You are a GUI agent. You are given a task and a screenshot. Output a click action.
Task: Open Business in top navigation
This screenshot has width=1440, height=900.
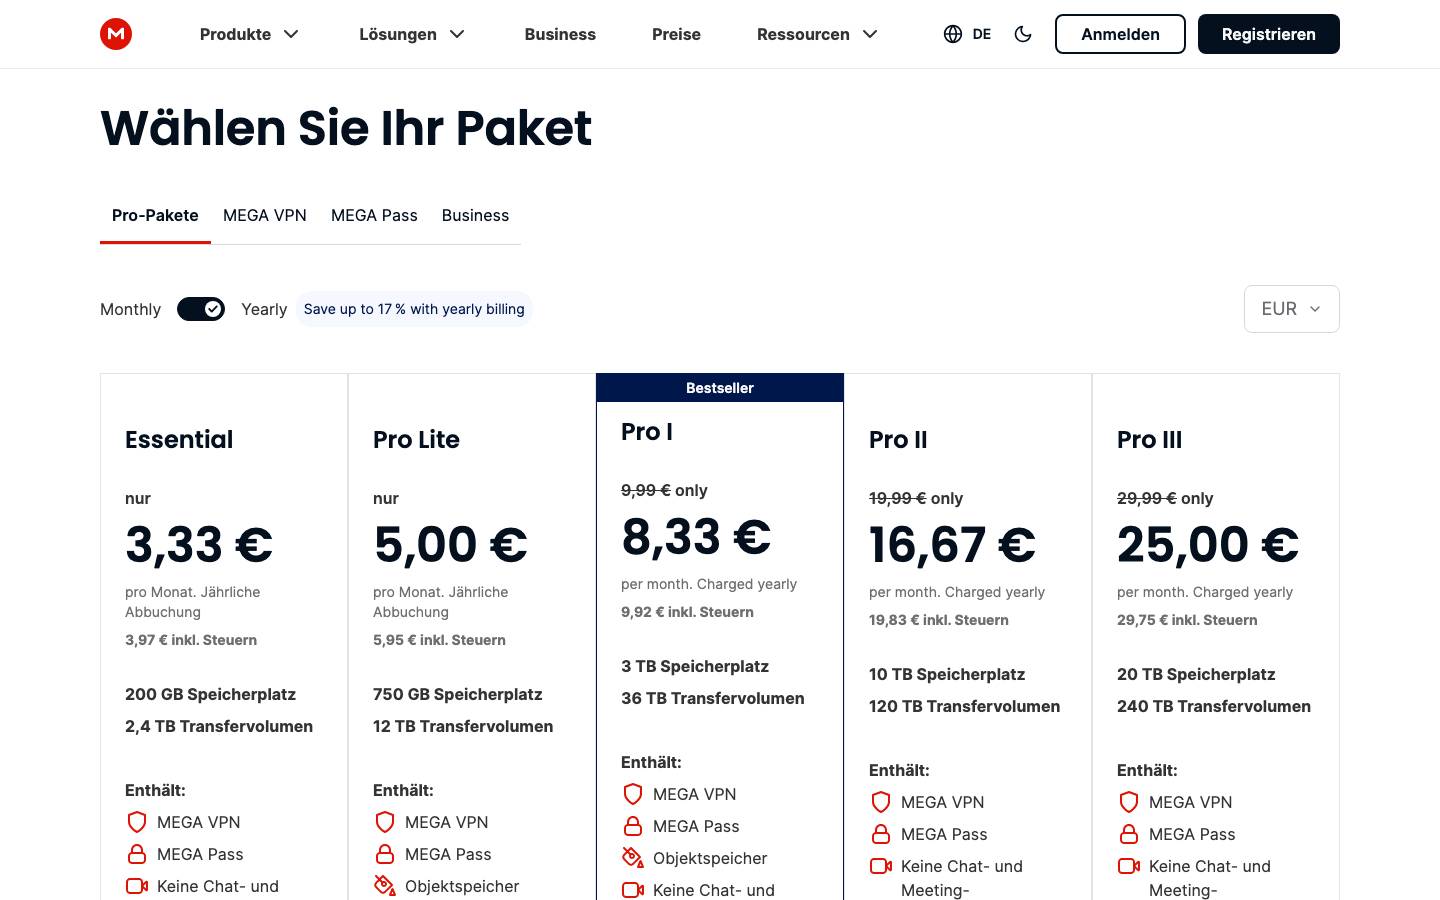560,34
